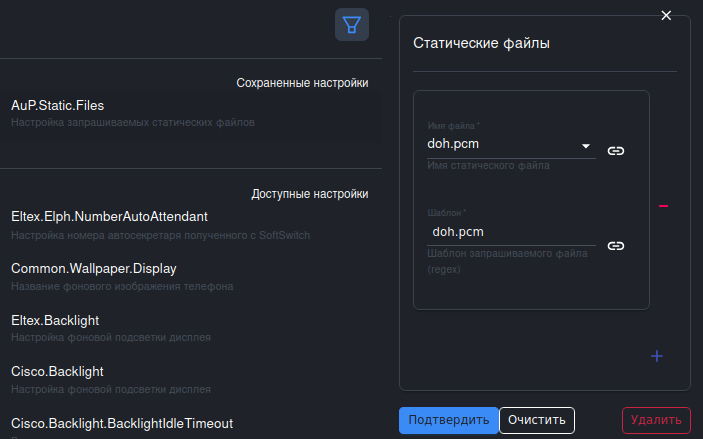Image resolution: width=703 pixels, height=439 pixels.
Task: Close the Статические файлы panel
Action: coord(666,15)
